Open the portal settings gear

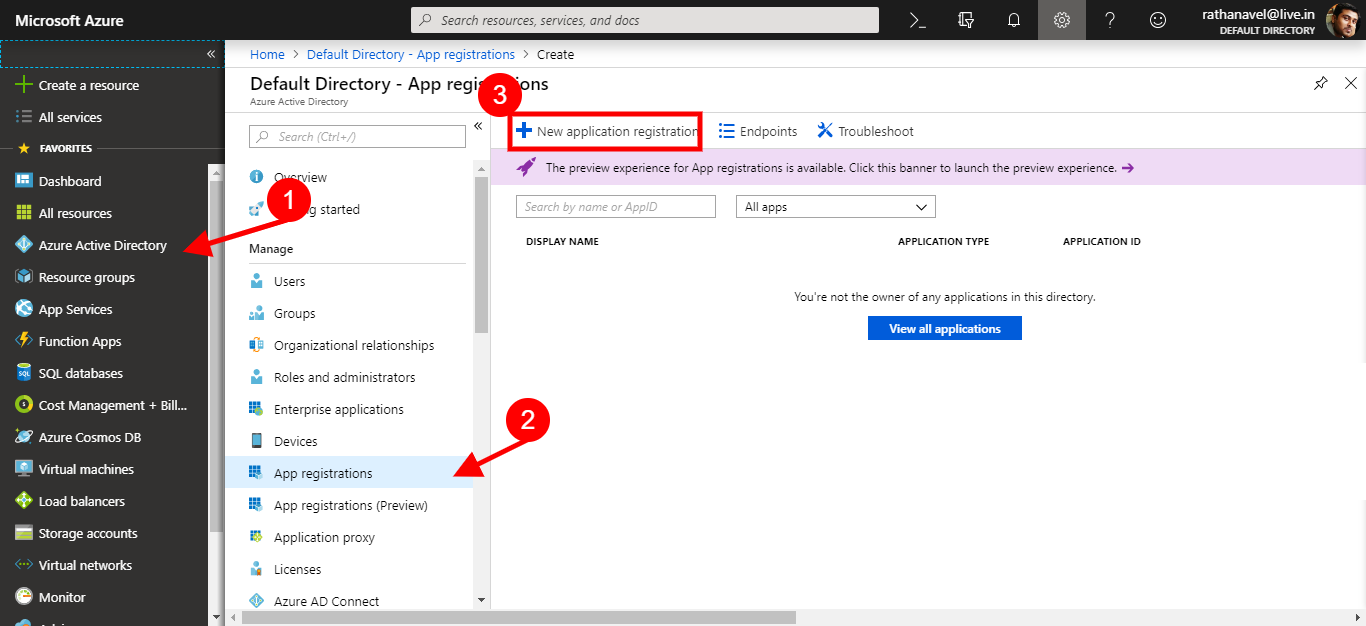1061,19
